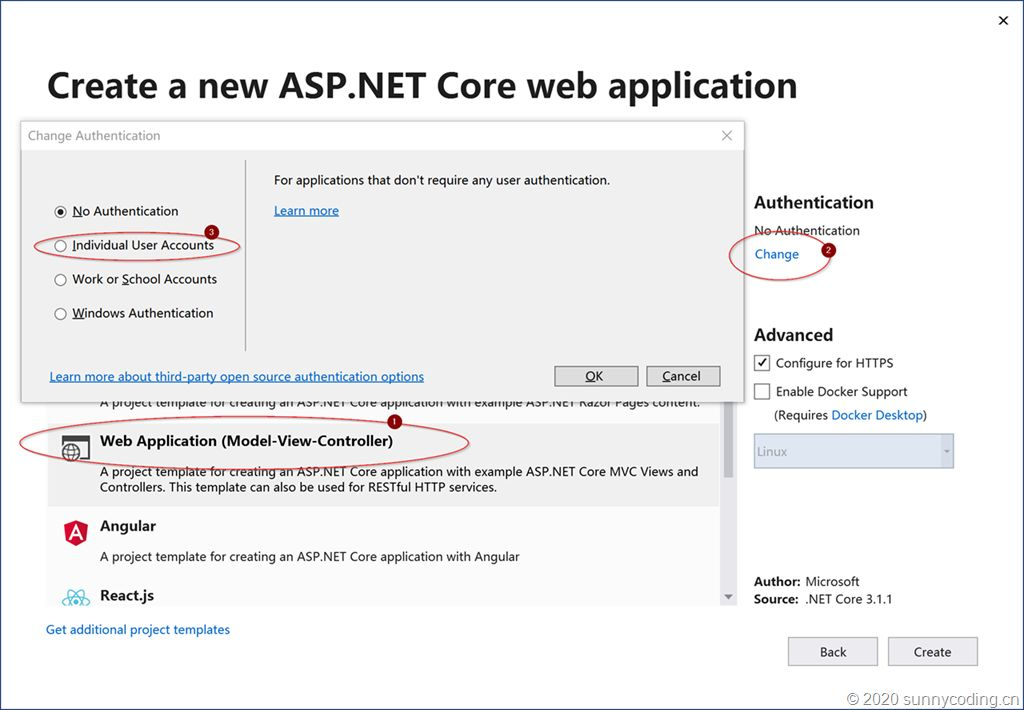Open the Linux OS dropdown
The image size is (1024, 710).
pos(853,451)
